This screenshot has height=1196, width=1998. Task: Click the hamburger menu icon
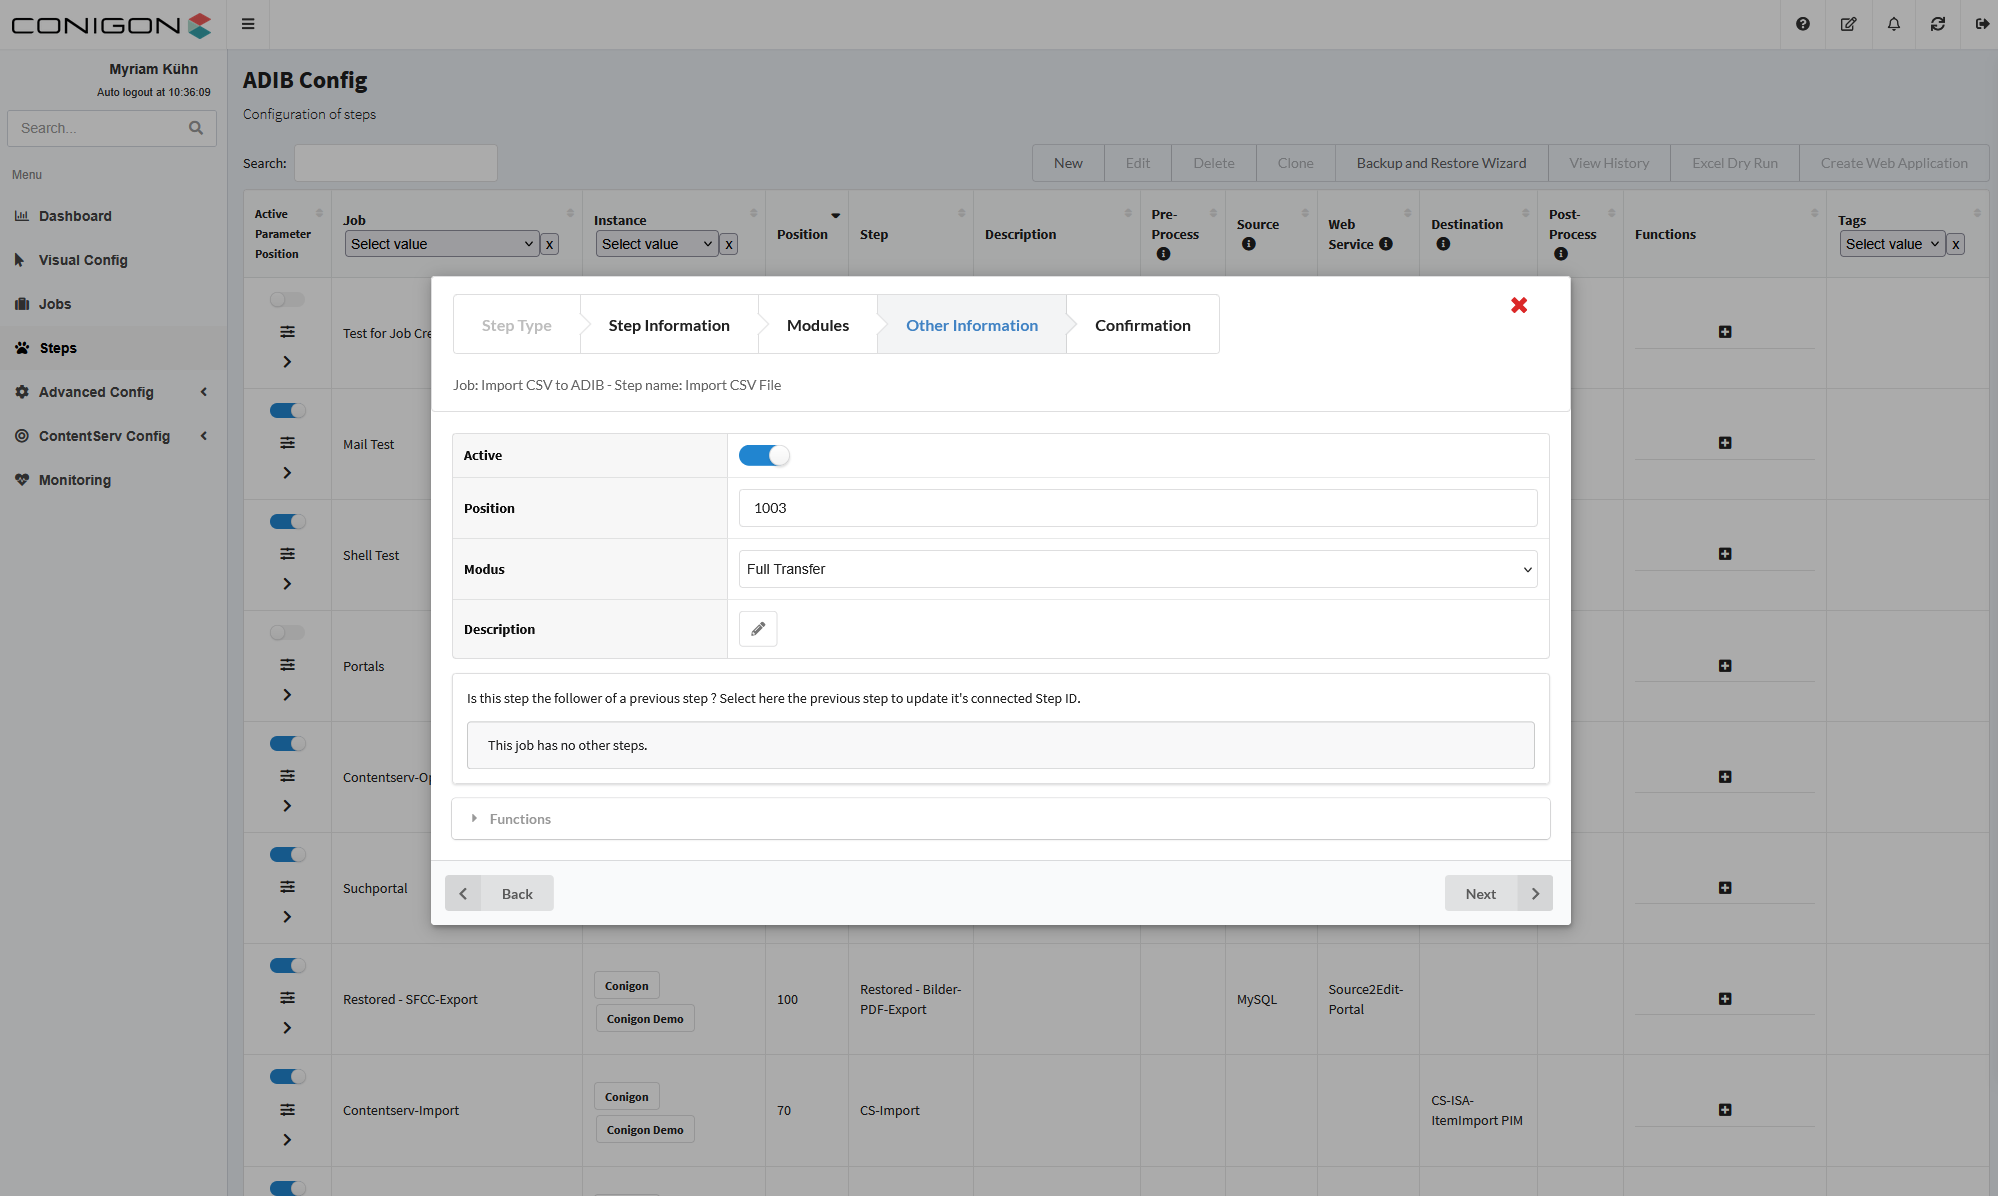tap(248, 24)
